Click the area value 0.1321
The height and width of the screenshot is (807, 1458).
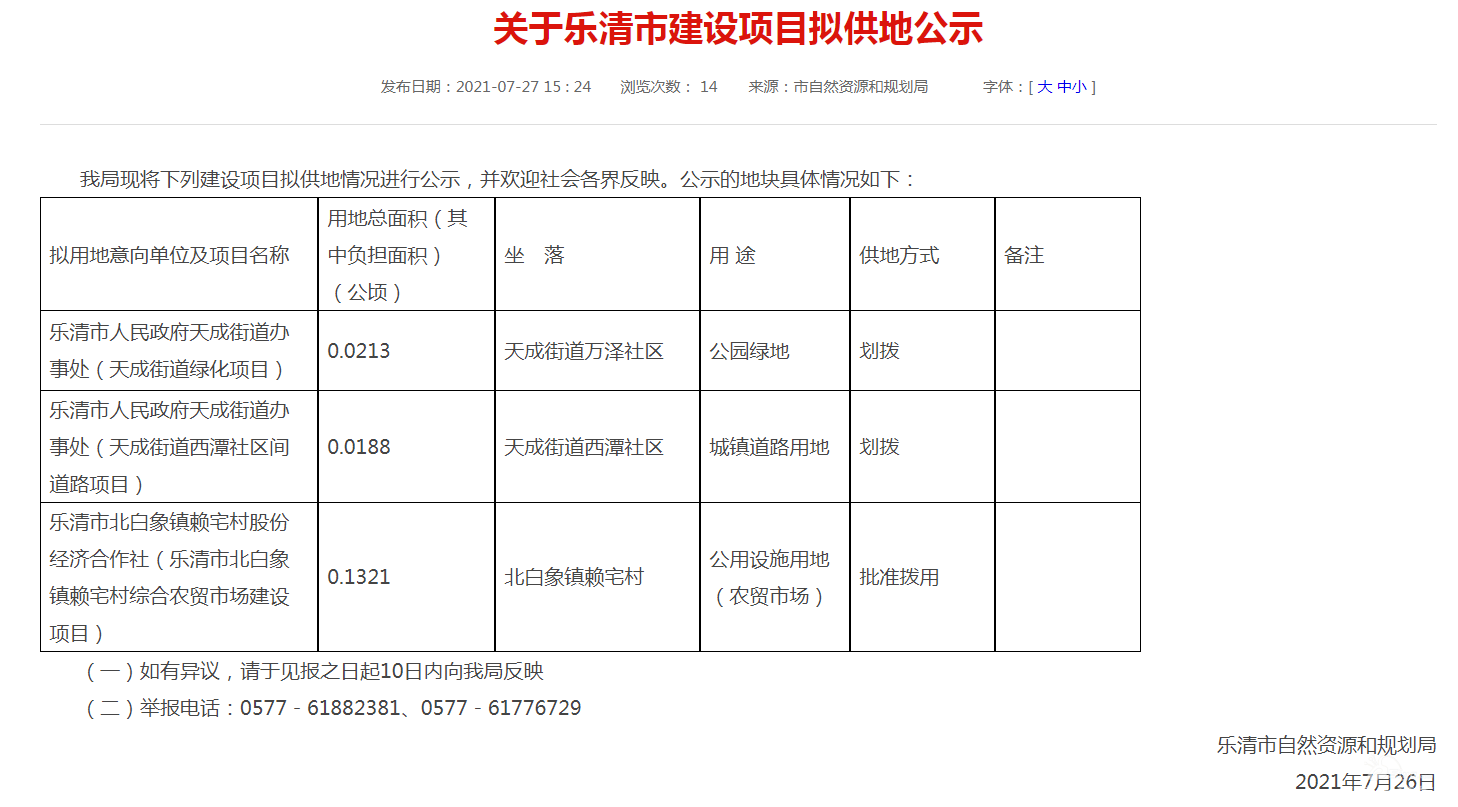[359, 577]
